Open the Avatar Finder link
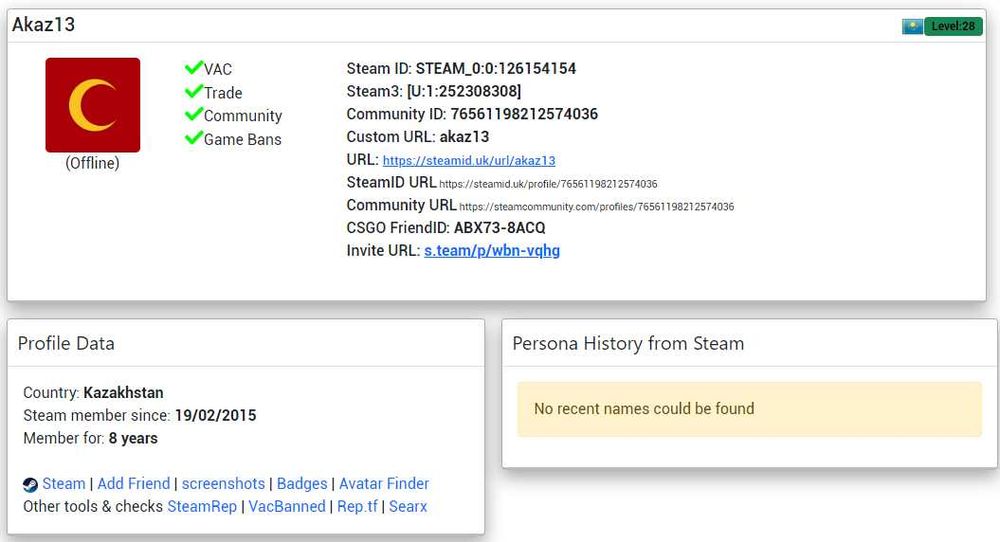Image resolution: width=1000 pixels, height=542 pixels. (384, 483)
